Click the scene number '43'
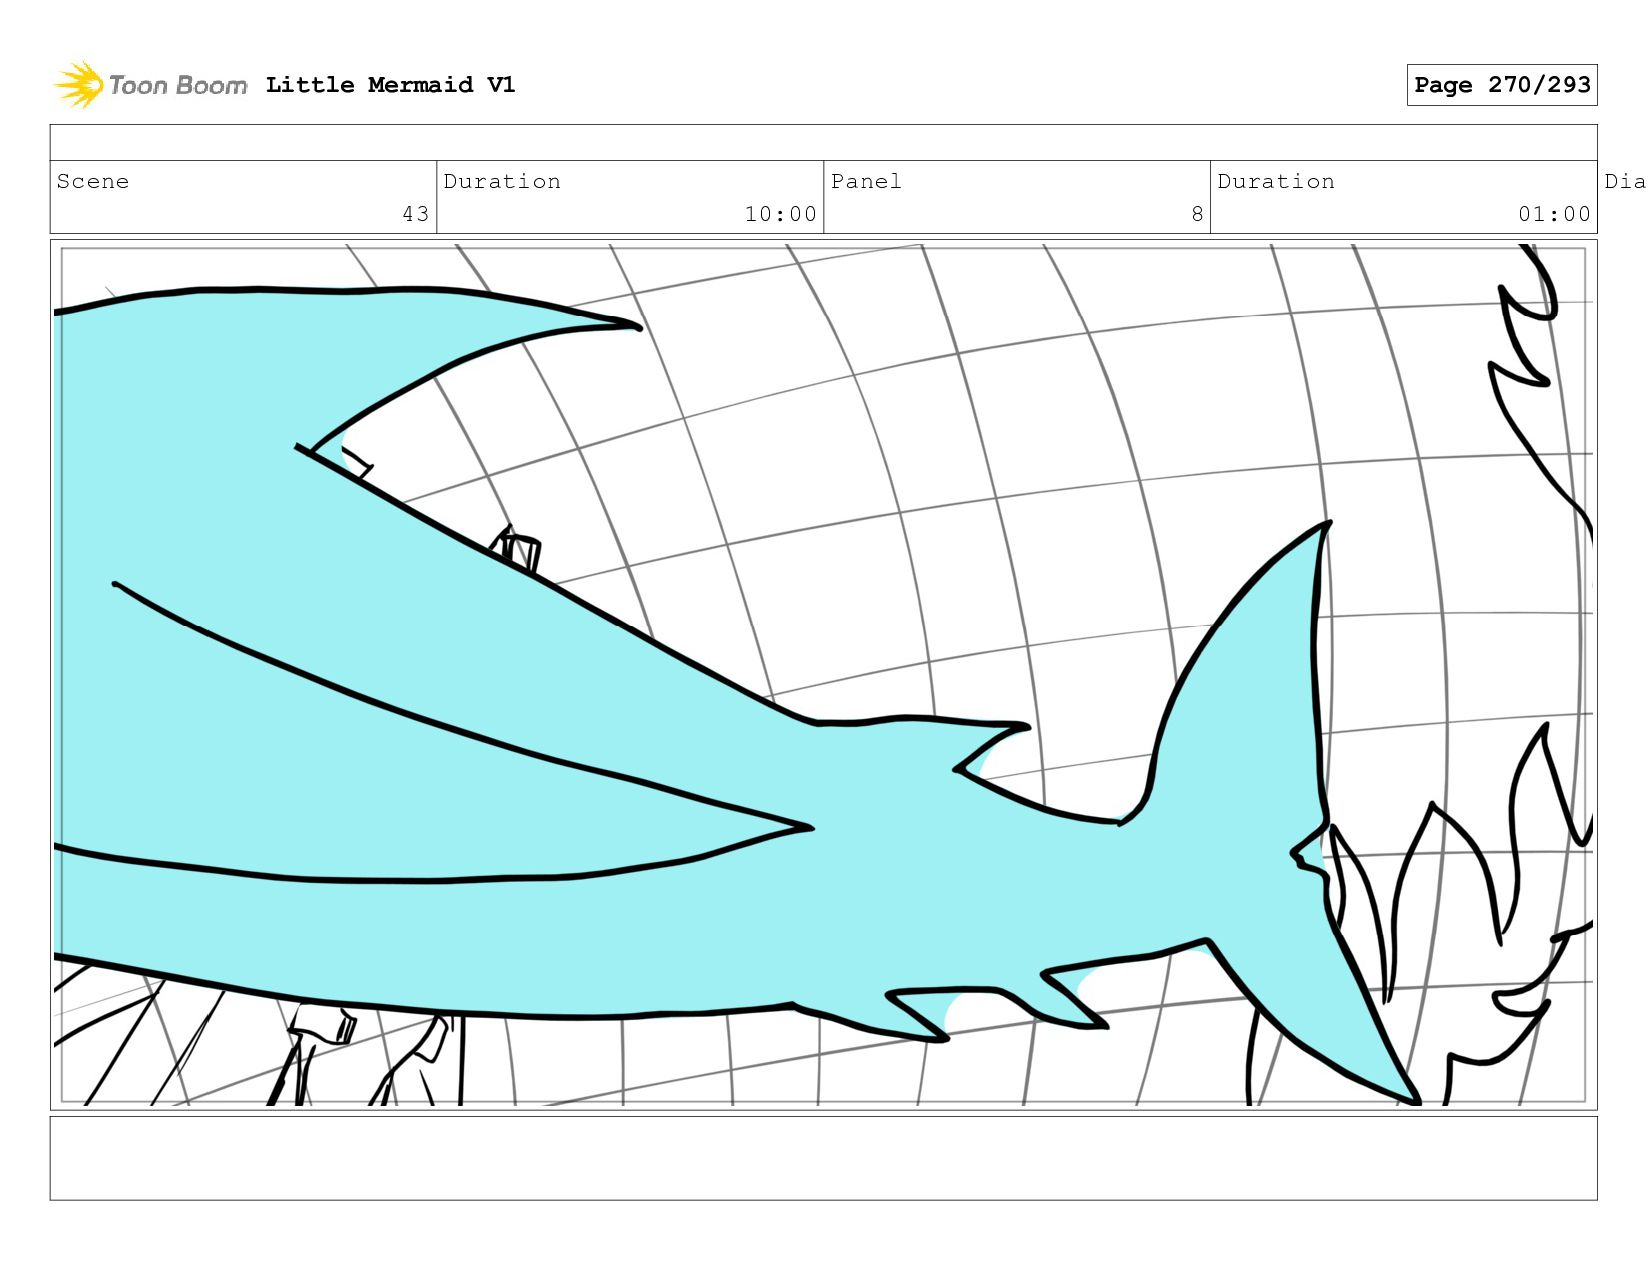 coord(416,214)
